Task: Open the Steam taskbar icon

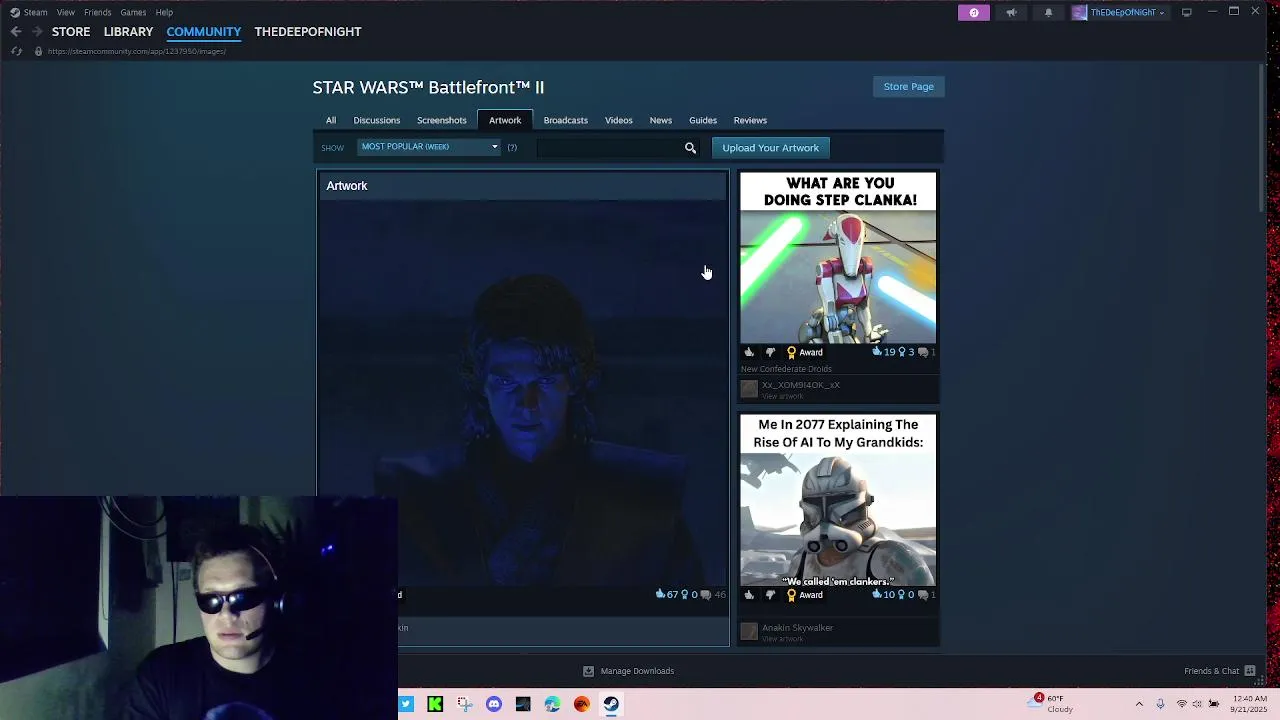Action: pos(611,704)
